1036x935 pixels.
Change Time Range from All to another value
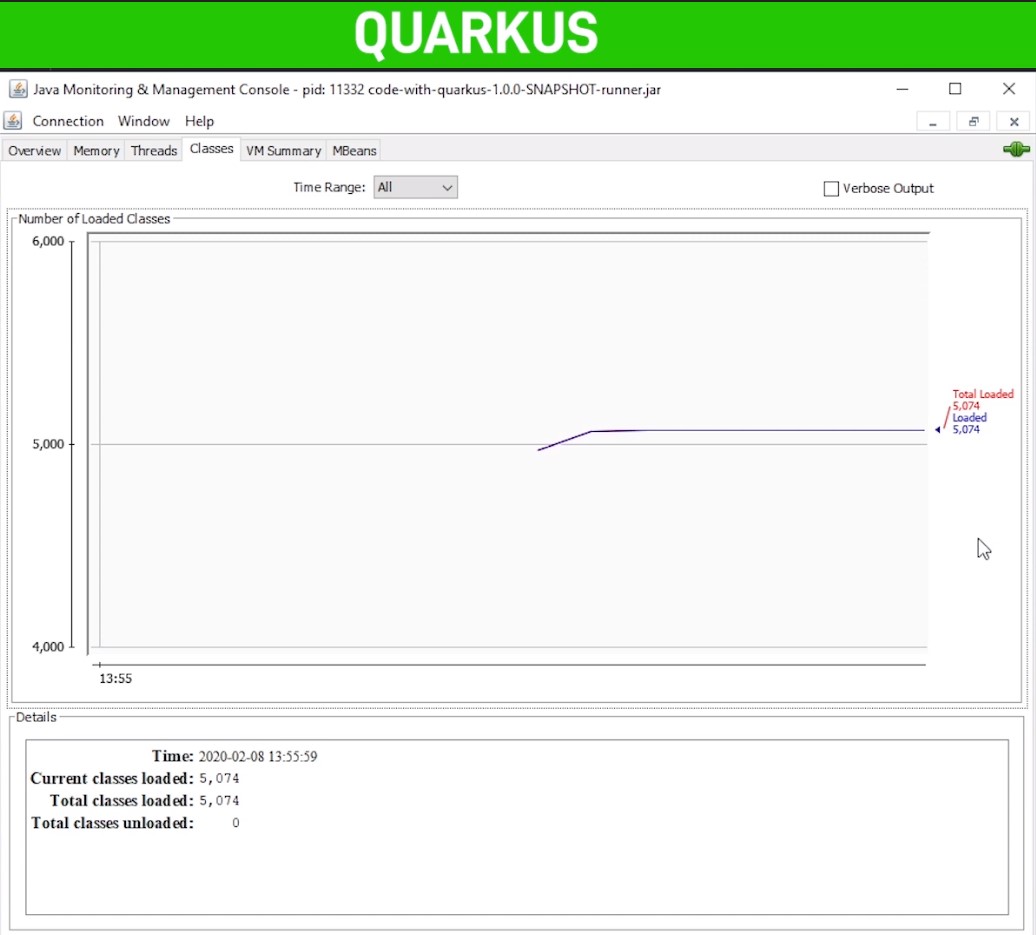[415, 187]
